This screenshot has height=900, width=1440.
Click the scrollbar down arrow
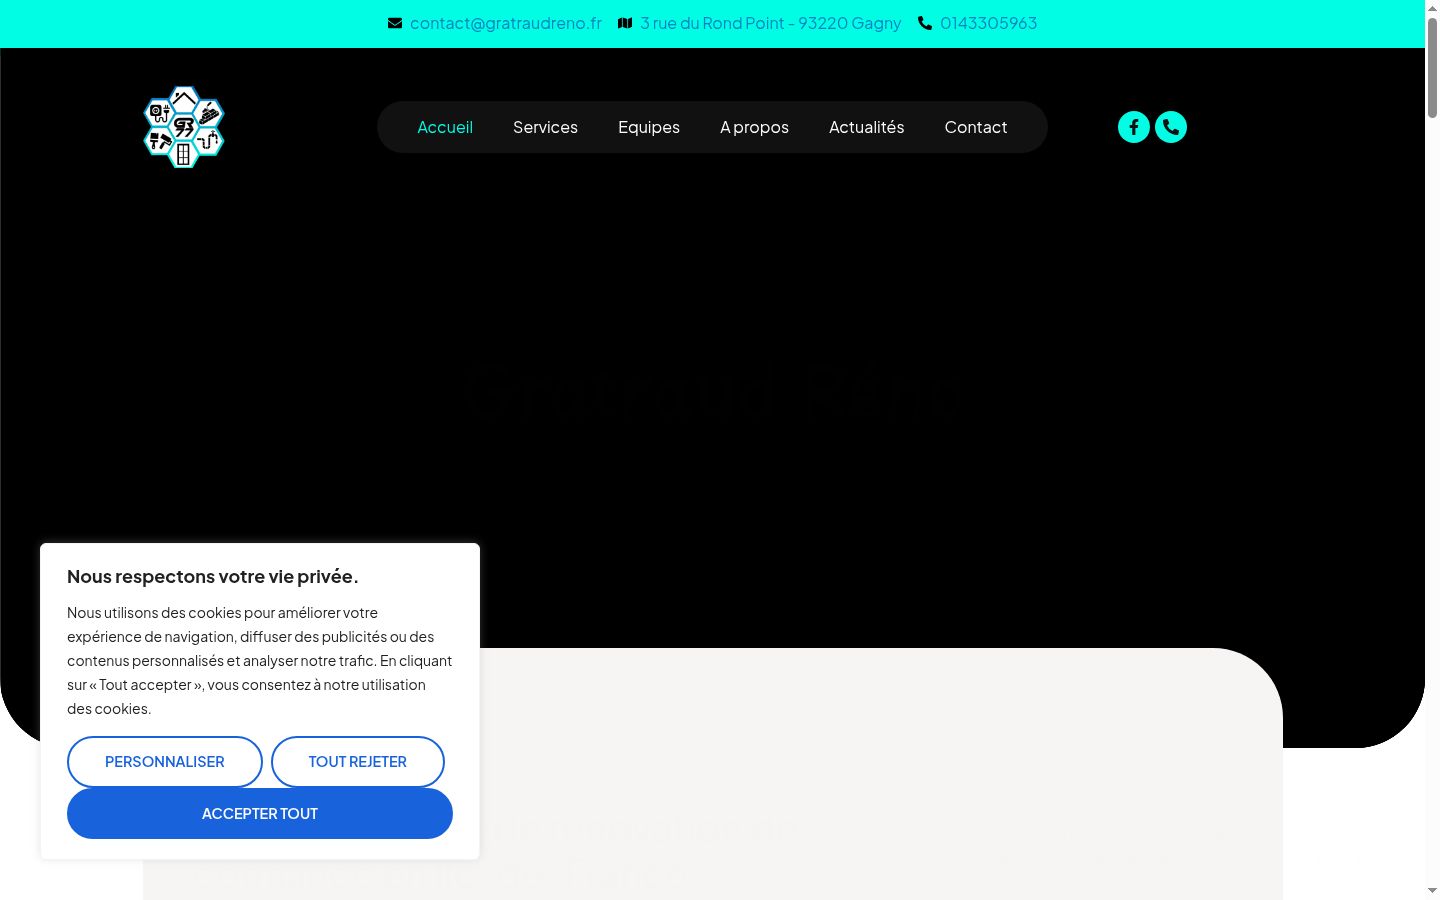click(1432, 891)
